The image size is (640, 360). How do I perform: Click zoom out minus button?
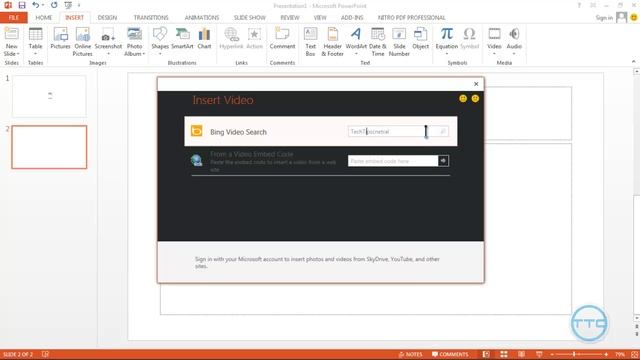552,354
